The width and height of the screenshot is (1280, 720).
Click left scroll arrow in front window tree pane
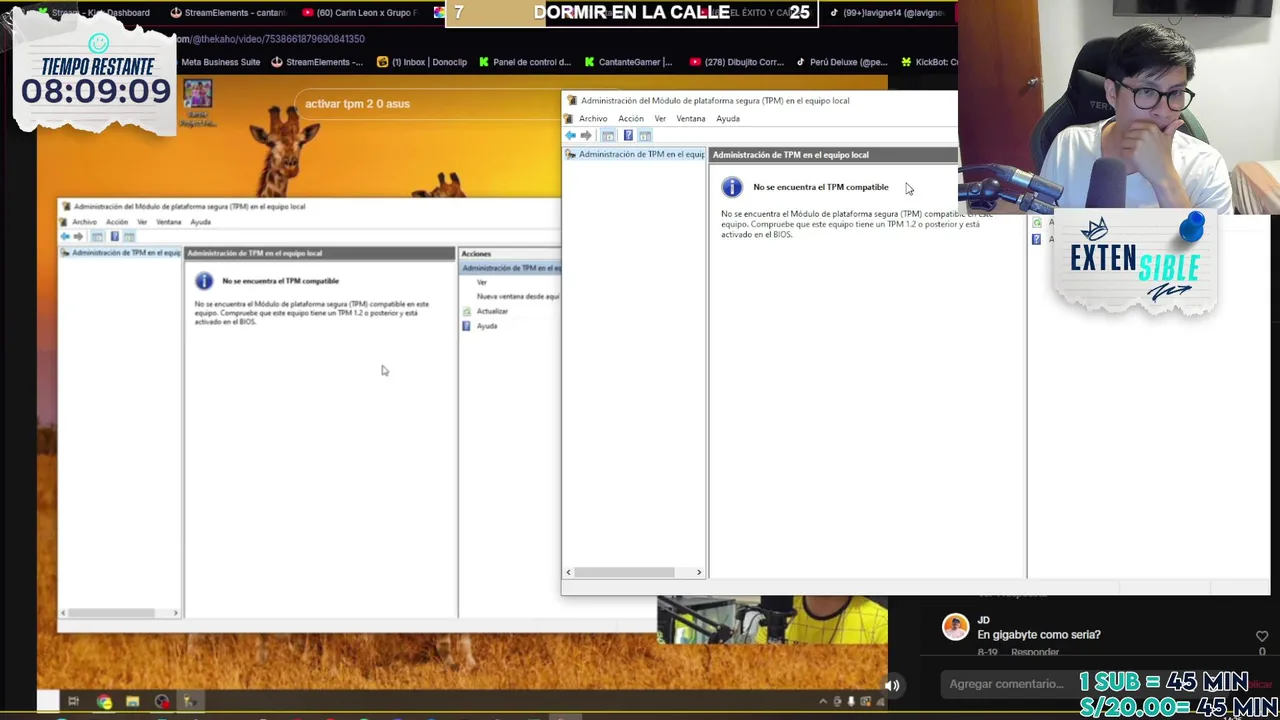point(568,572)
